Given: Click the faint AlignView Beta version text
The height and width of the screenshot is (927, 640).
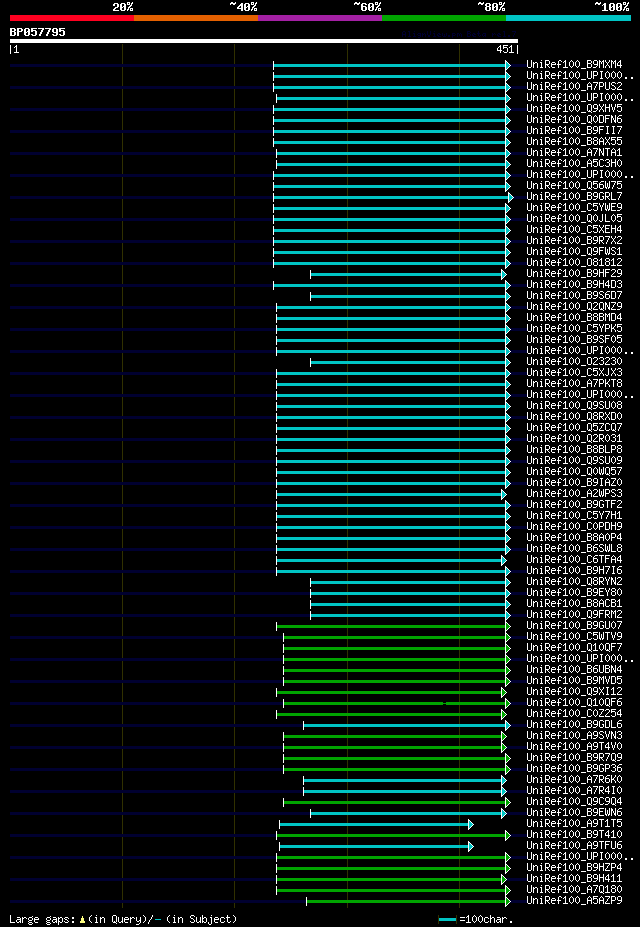Looking at the screenshot, I should coord(459,34).
